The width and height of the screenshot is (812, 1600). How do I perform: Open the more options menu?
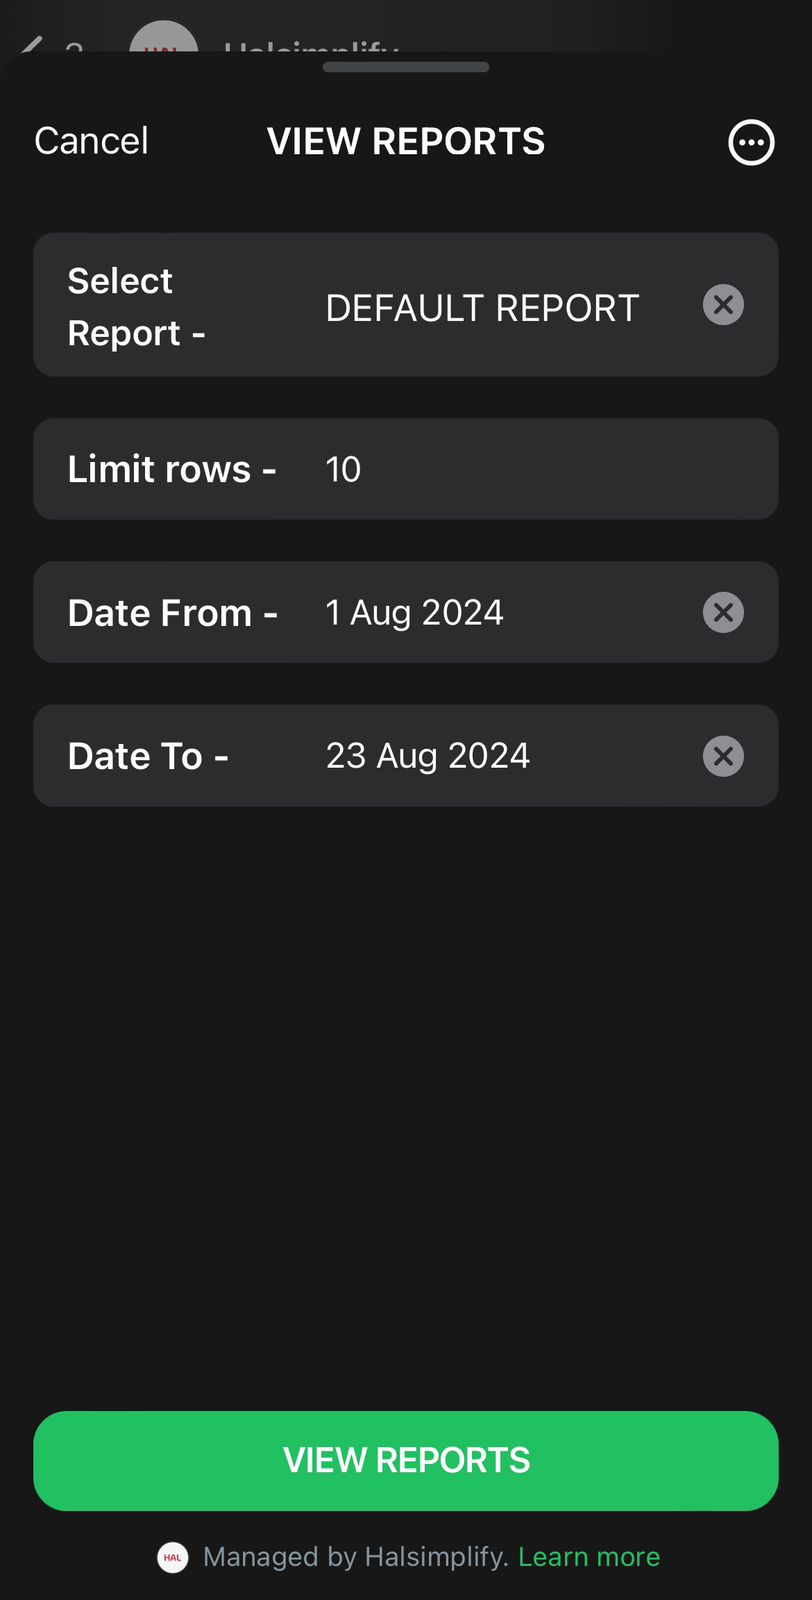click(751, 142)
